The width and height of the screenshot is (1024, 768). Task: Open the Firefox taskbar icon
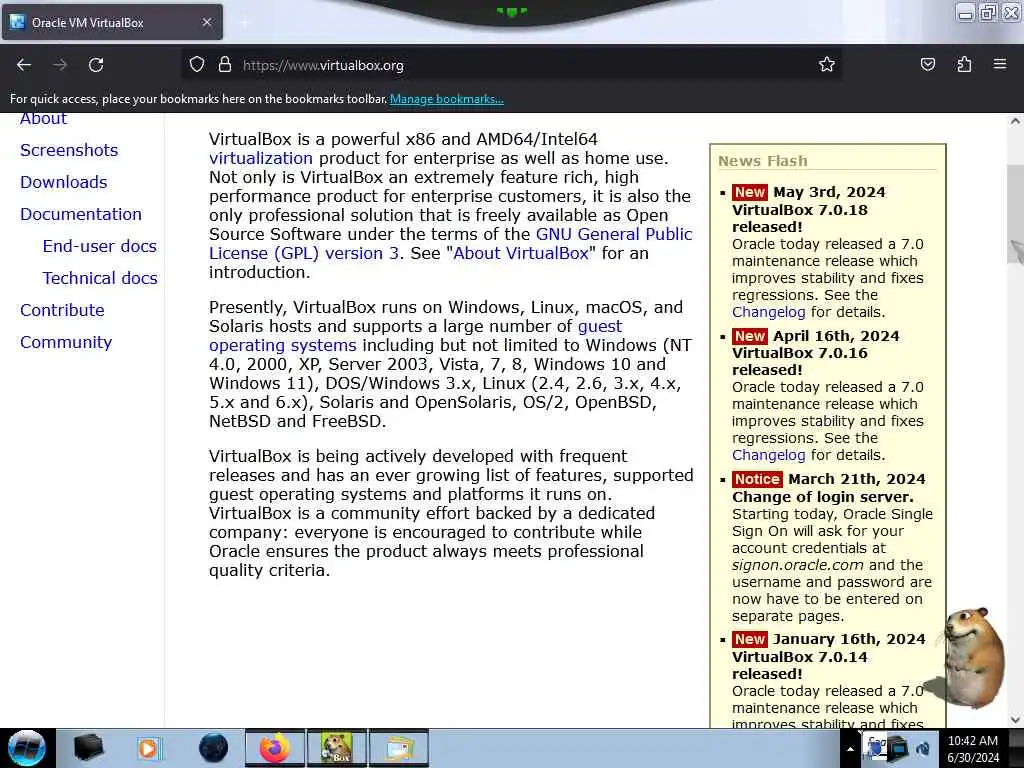click(274, 748)
